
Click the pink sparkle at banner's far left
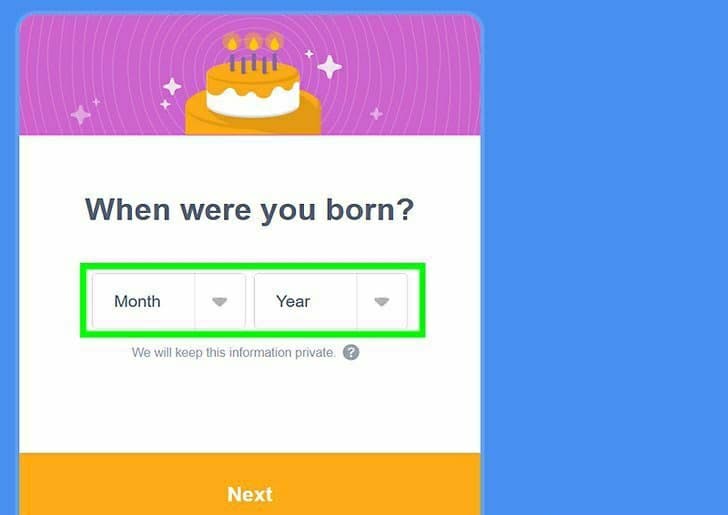80,115
